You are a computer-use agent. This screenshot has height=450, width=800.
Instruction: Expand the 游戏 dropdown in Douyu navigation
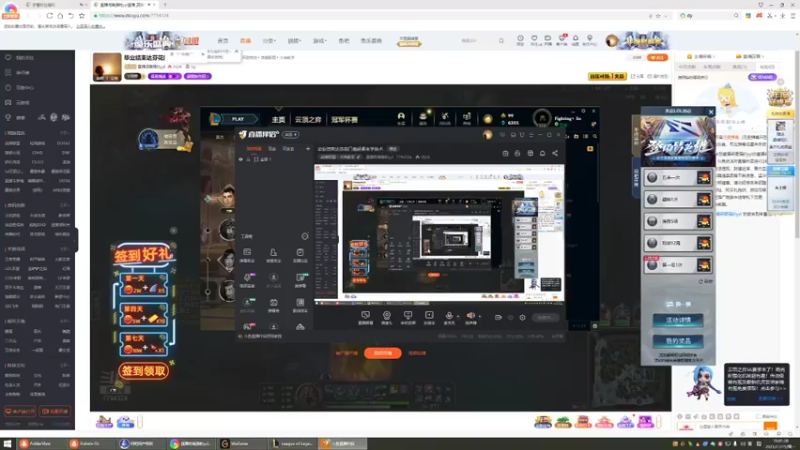pos(319,41)
